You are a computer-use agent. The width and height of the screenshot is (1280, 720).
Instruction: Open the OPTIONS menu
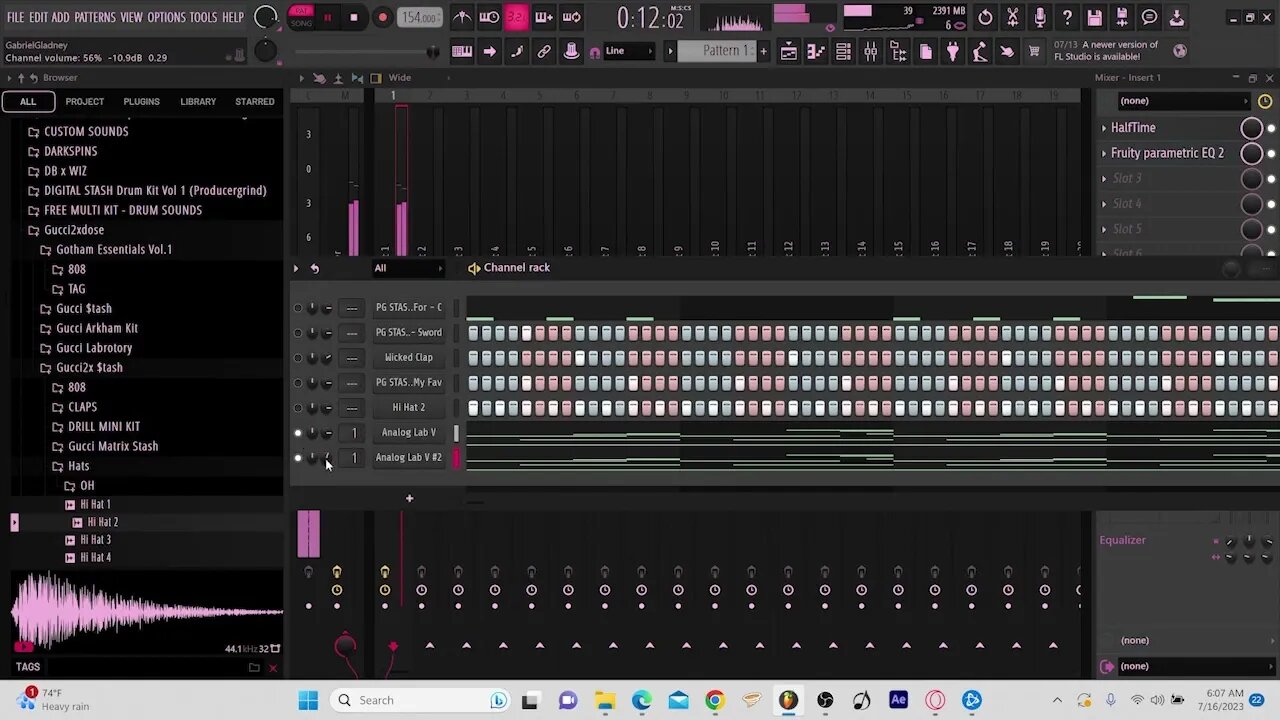point(166,17)
